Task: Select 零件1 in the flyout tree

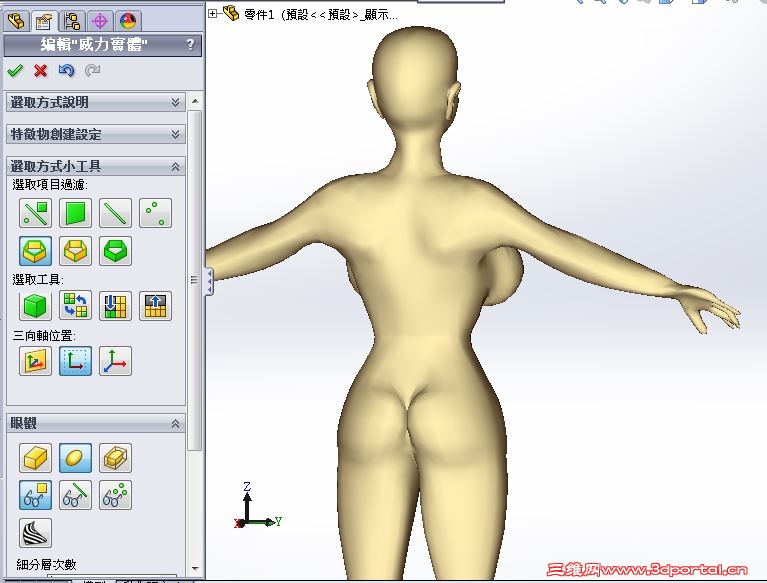Action: tap(321, 15)
